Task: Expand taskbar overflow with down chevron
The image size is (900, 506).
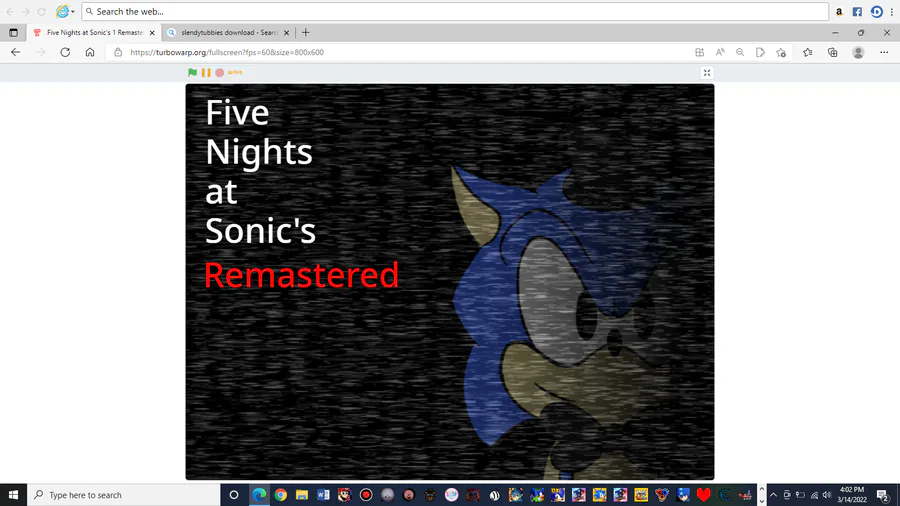Action: 762,501
